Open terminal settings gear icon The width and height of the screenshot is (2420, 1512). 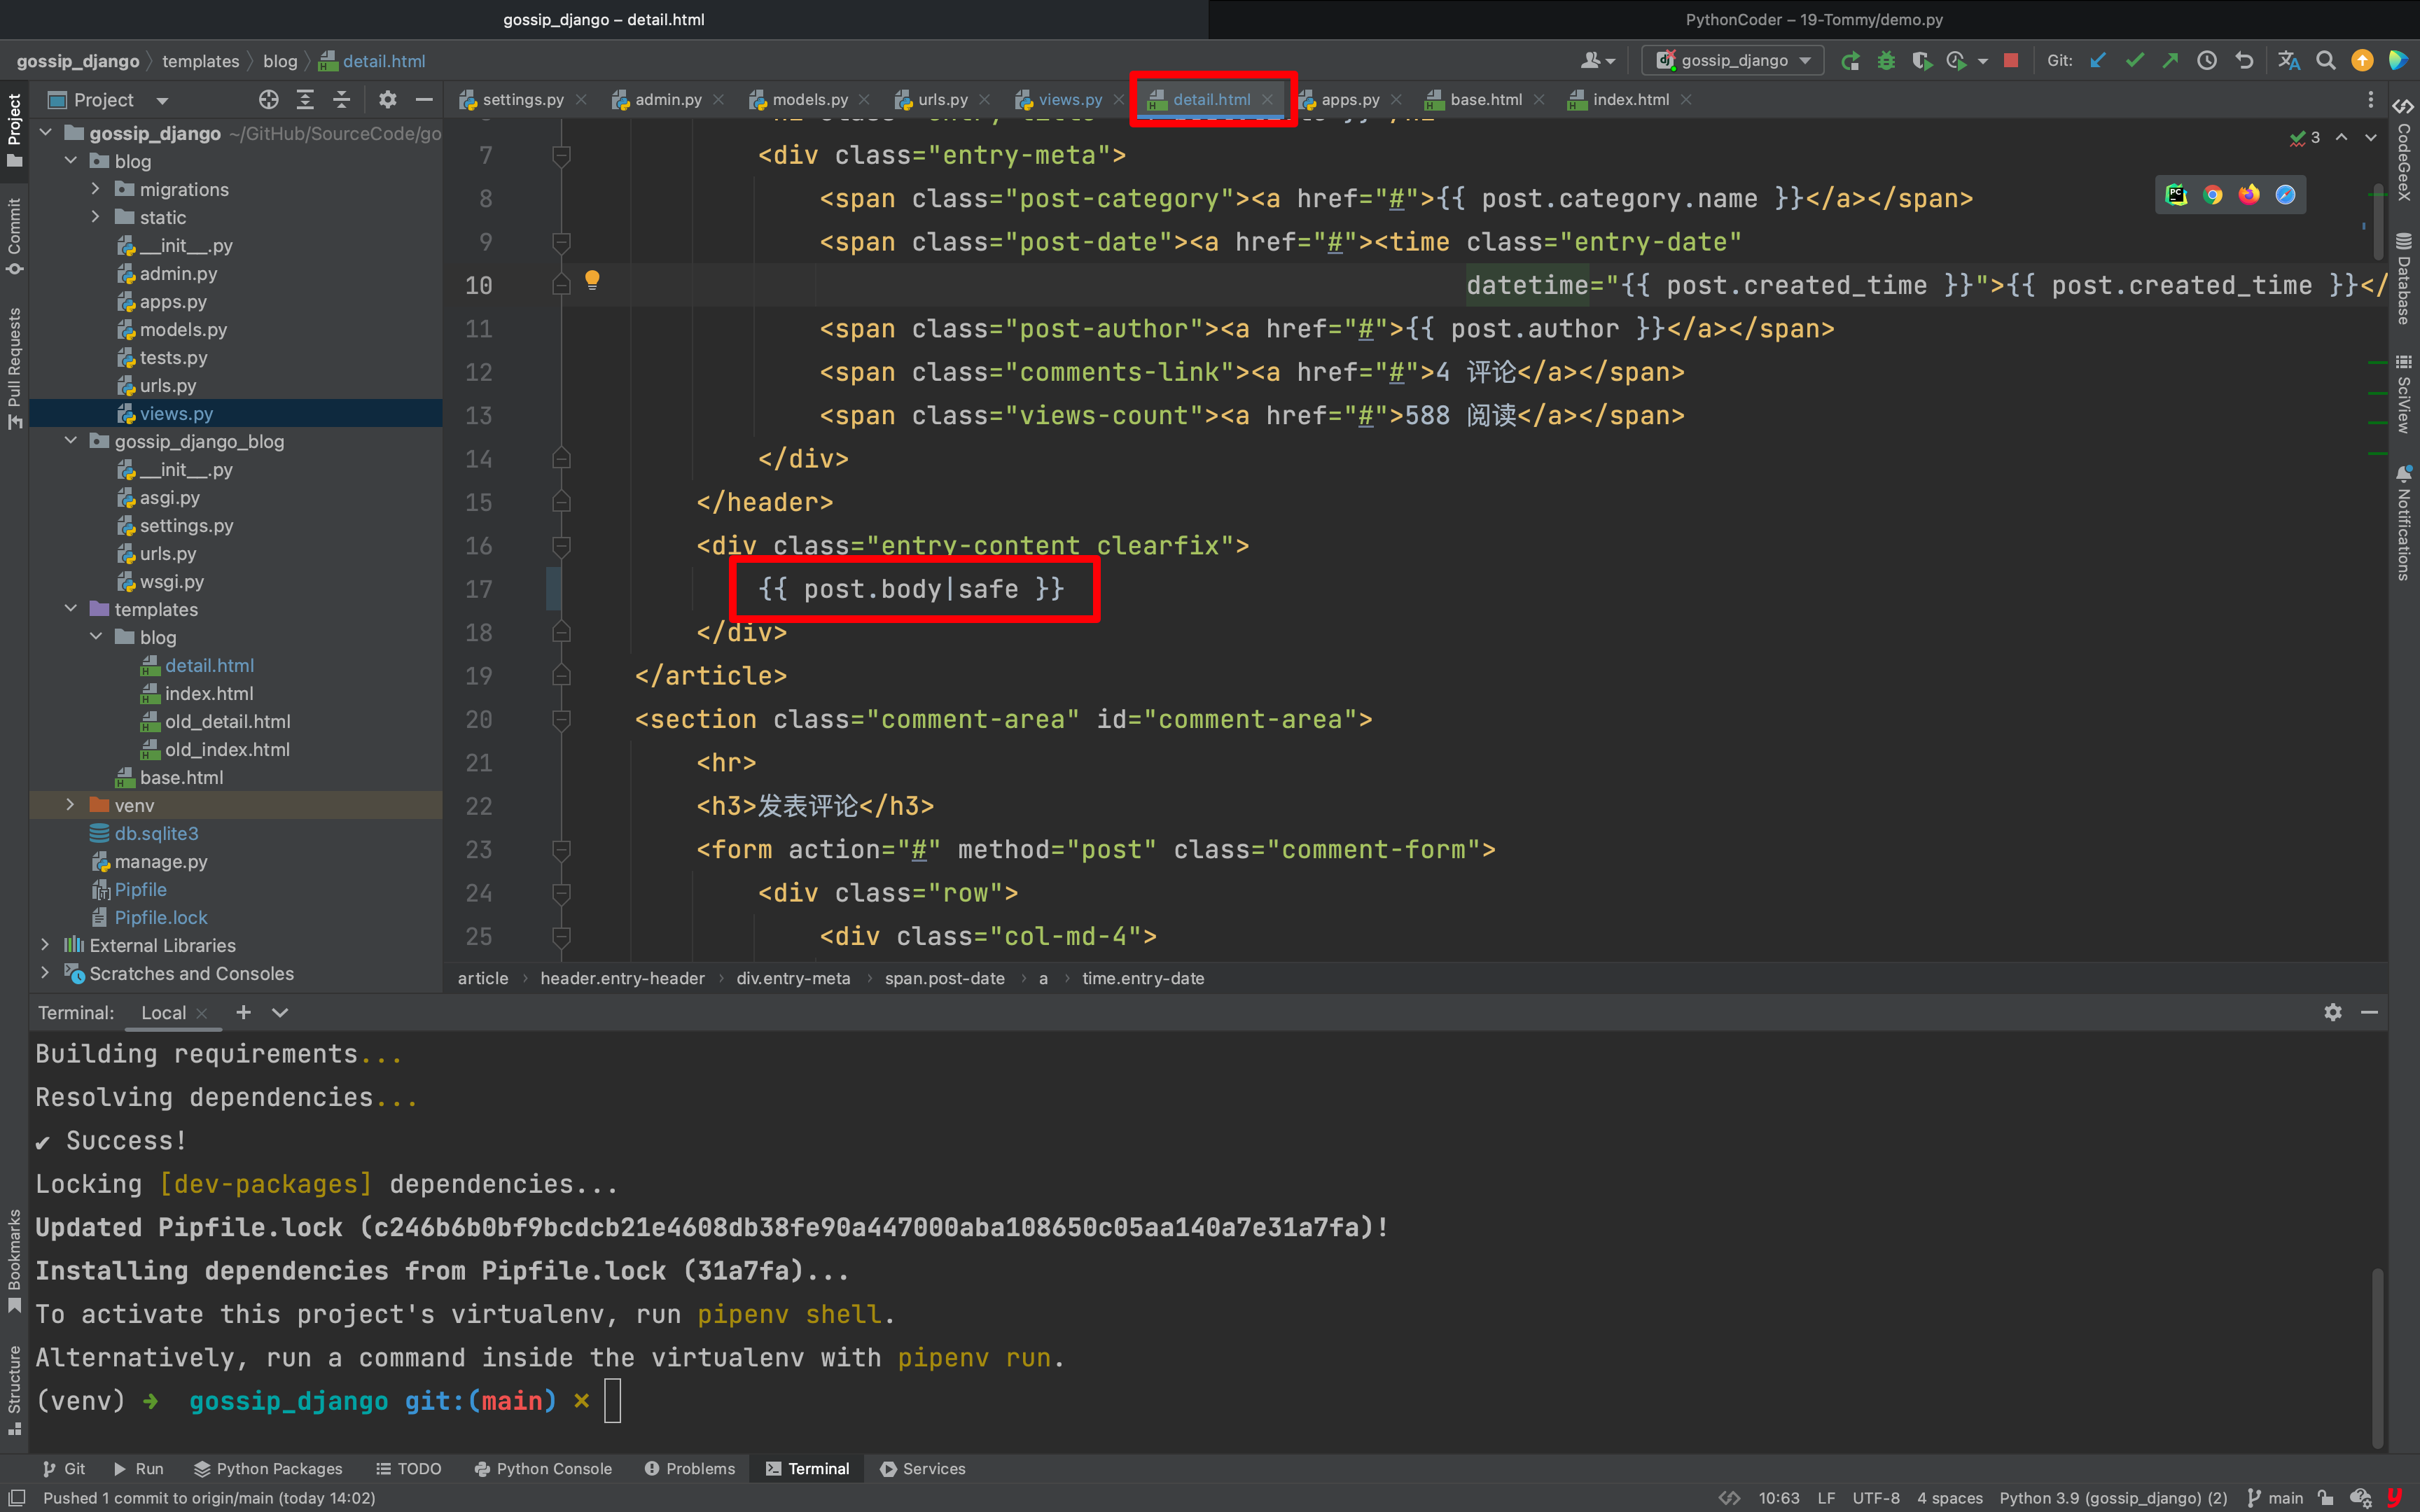(x=2333, y=1012)
